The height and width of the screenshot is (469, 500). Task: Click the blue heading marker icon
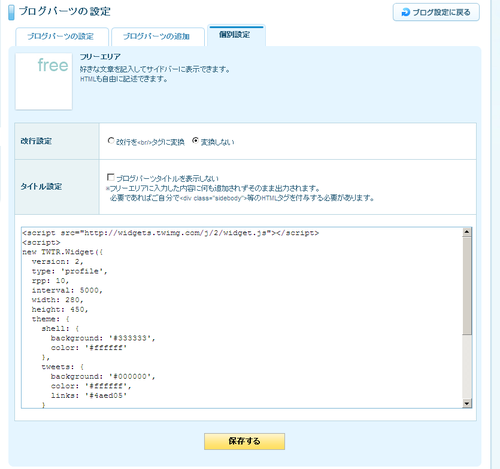tap(11, 12)
